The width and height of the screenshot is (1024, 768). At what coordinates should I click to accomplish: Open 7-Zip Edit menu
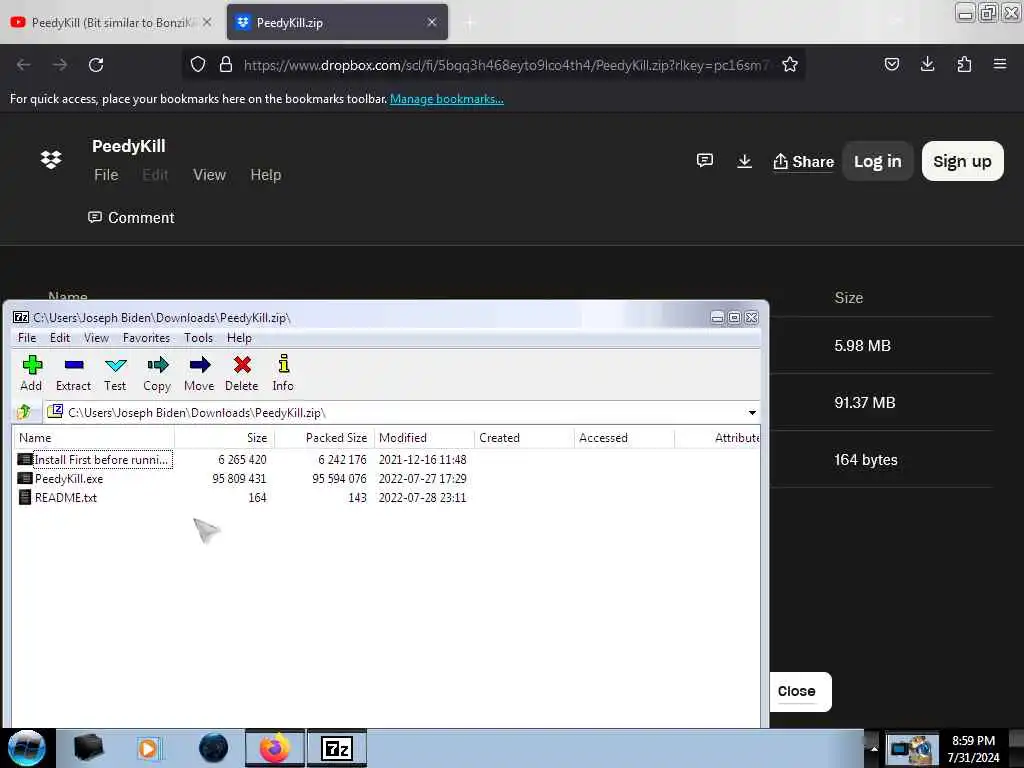click(x=59, y=338)
